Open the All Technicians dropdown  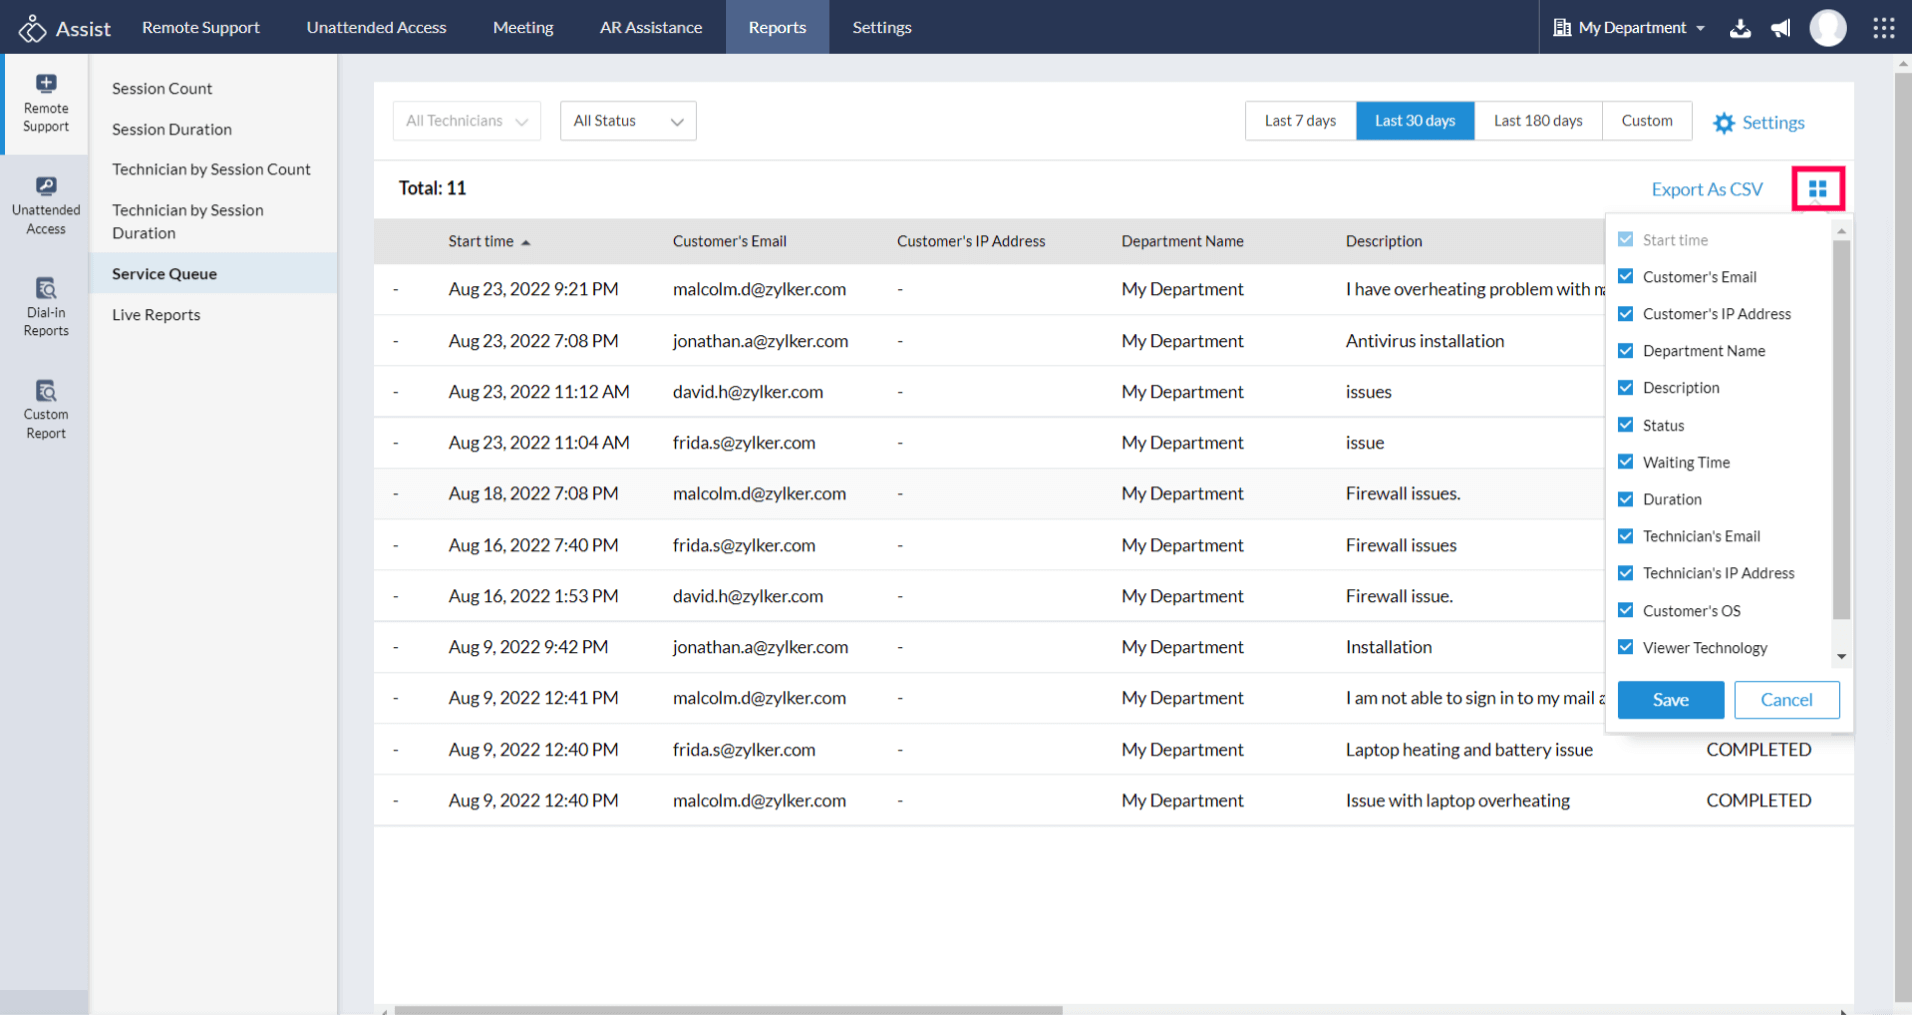click(466, 121)
